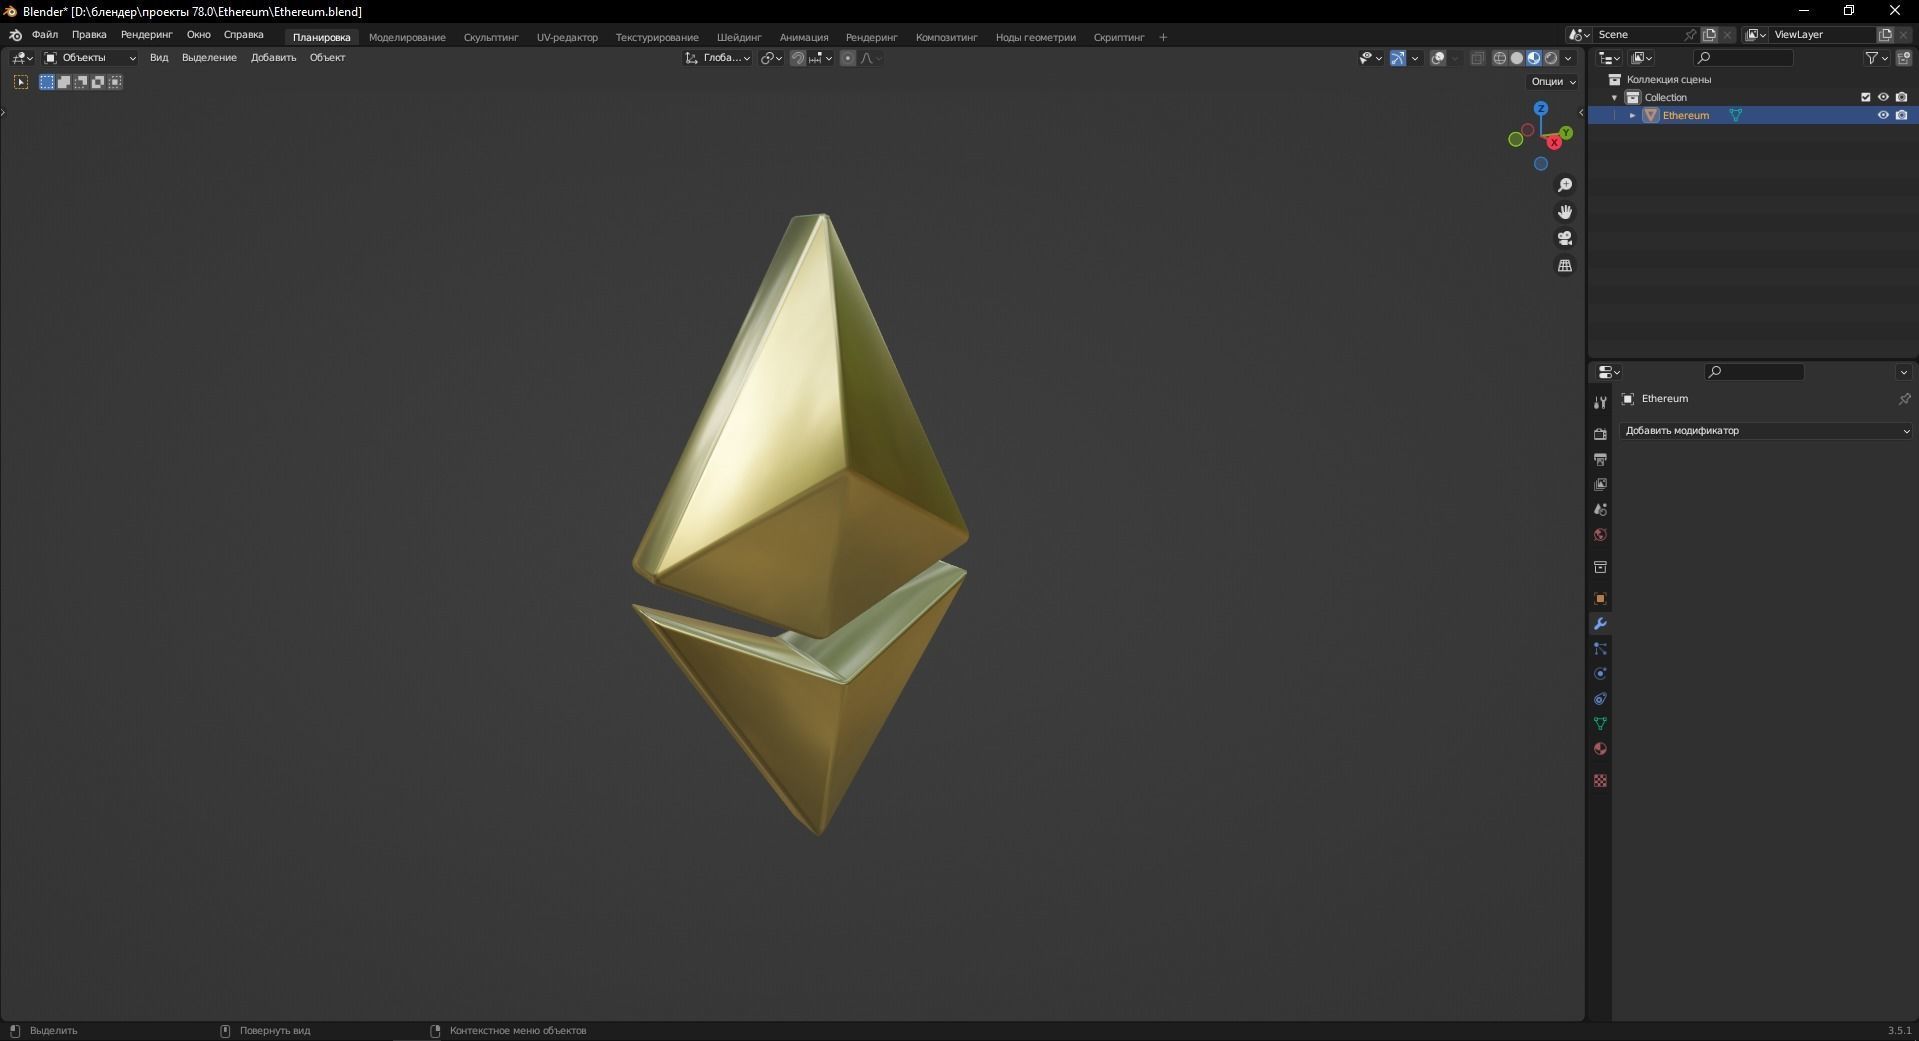Click the Z axis on navigation gizmo
This screenshot has height=1041, width=1919.
(x=1541, y=108)
